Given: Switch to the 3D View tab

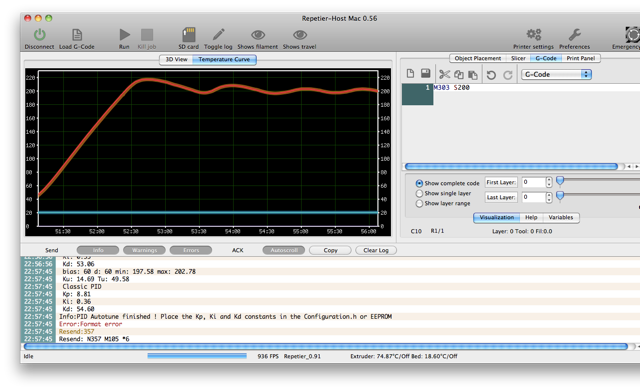Looking at the screenshot, I should 176,60.
